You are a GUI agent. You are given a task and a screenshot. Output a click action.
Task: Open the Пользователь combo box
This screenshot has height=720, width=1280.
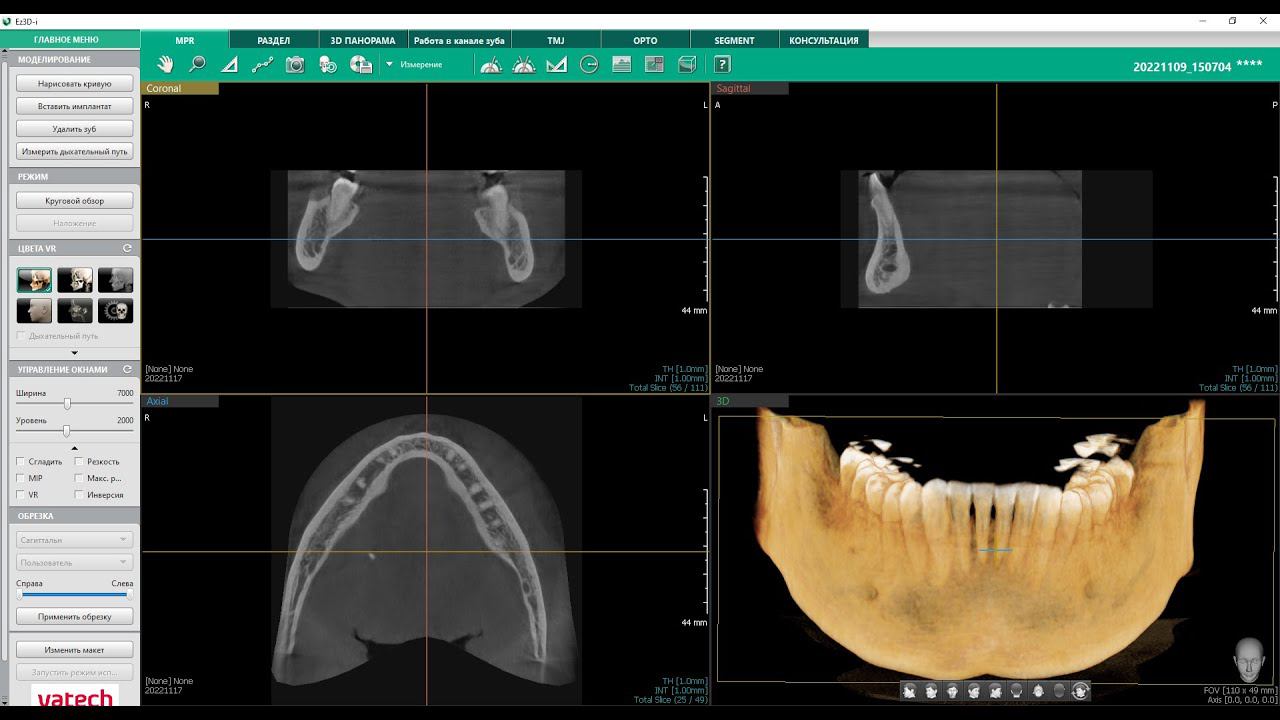(x=75, y=563)
